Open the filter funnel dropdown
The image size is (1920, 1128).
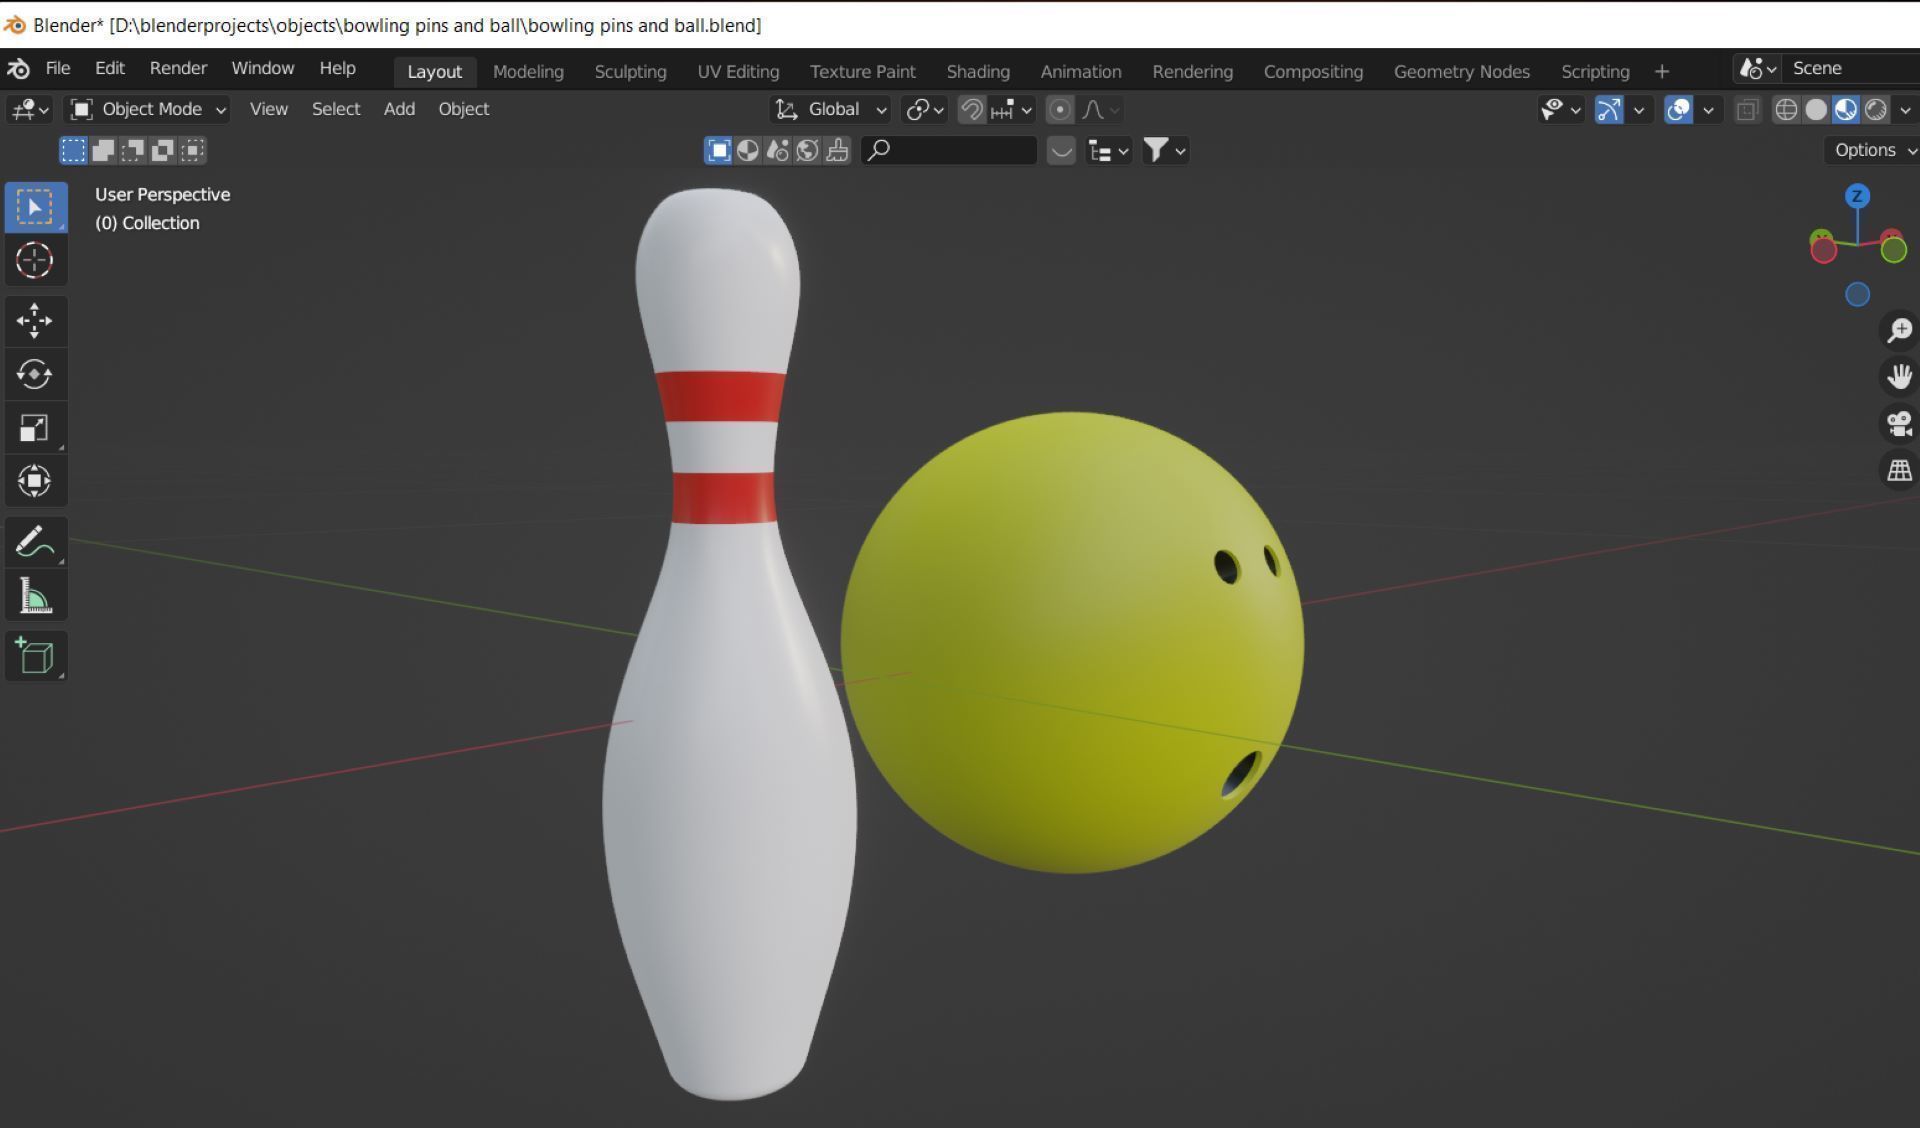(x=1165, y=151)
